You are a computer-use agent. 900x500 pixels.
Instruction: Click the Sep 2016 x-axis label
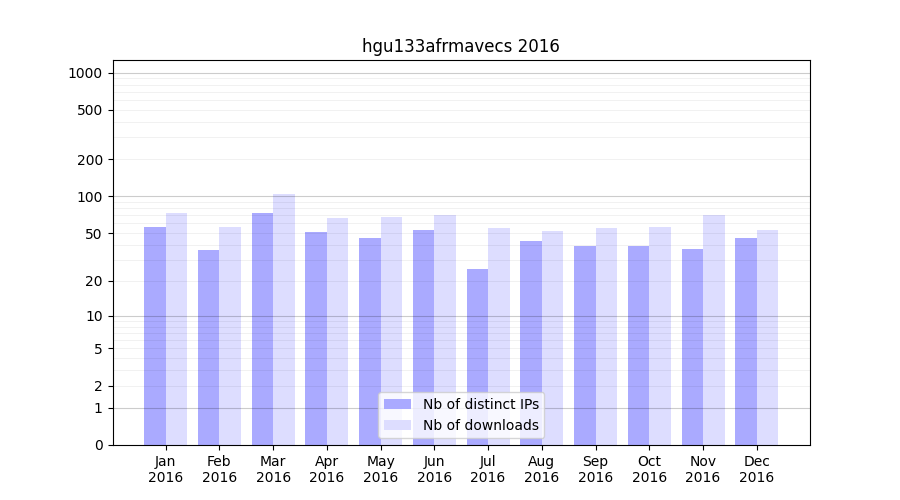[x=595, y=469]
